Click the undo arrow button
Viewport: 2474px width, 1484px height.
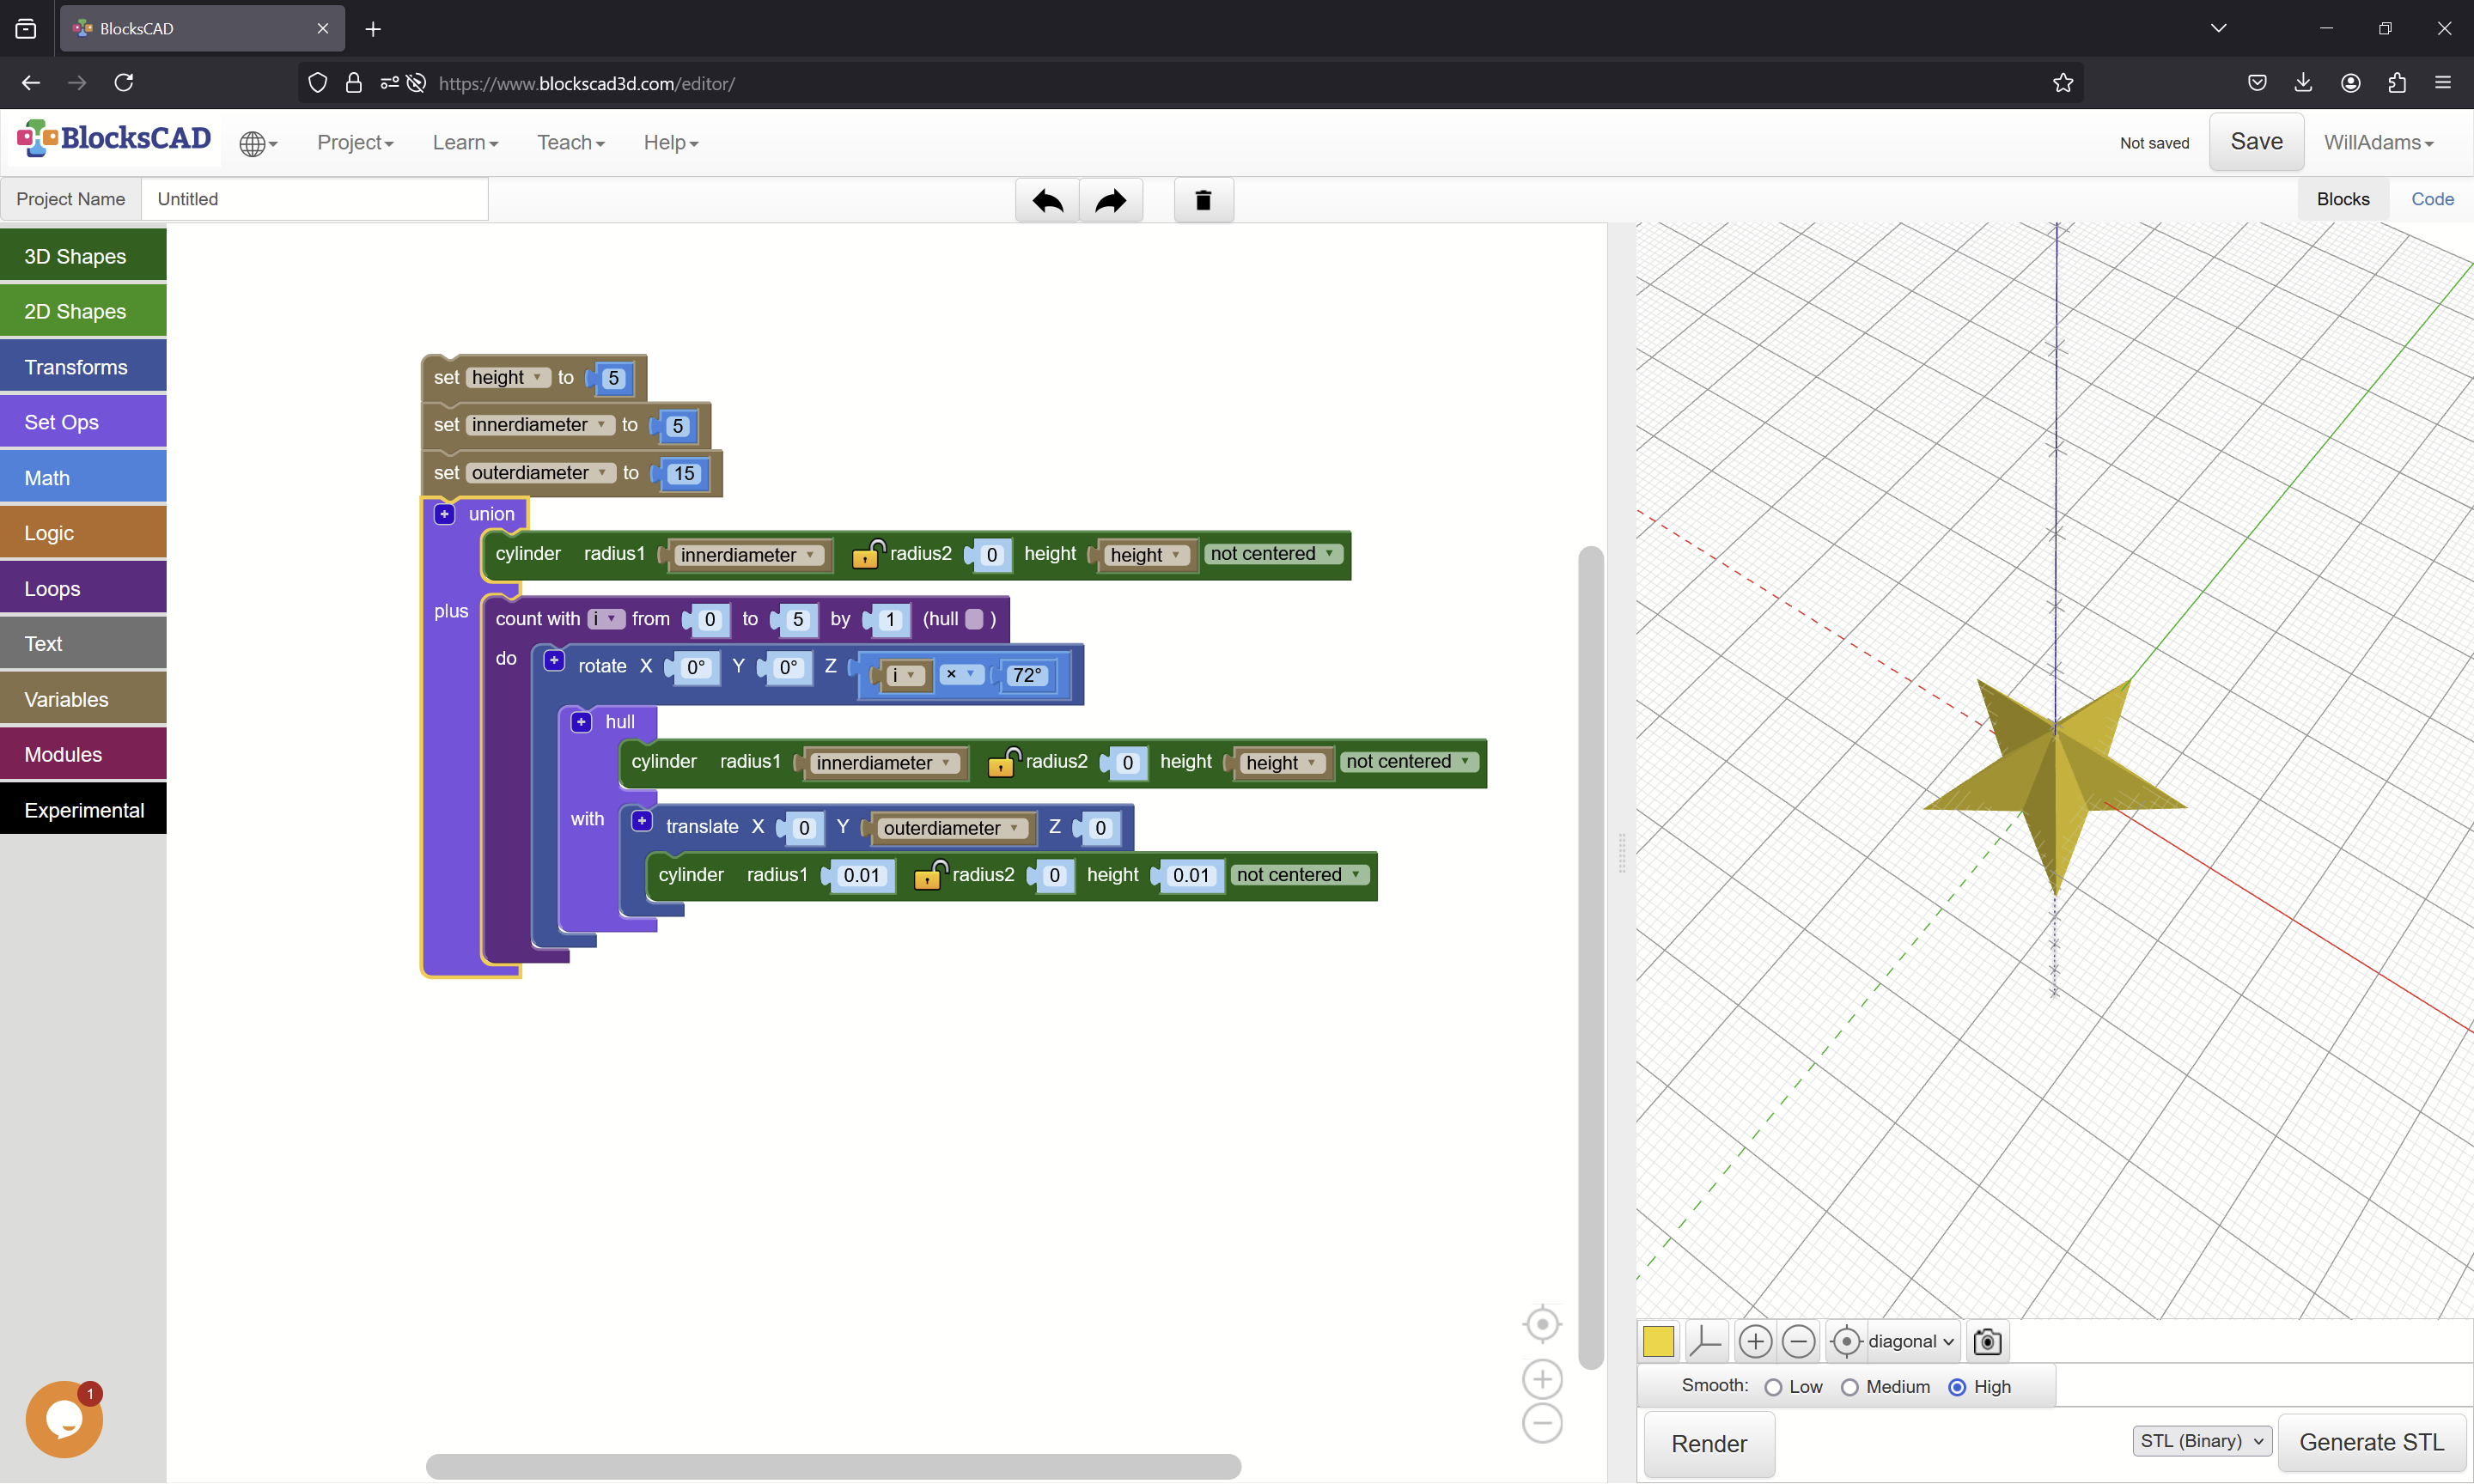point(1047,200)
